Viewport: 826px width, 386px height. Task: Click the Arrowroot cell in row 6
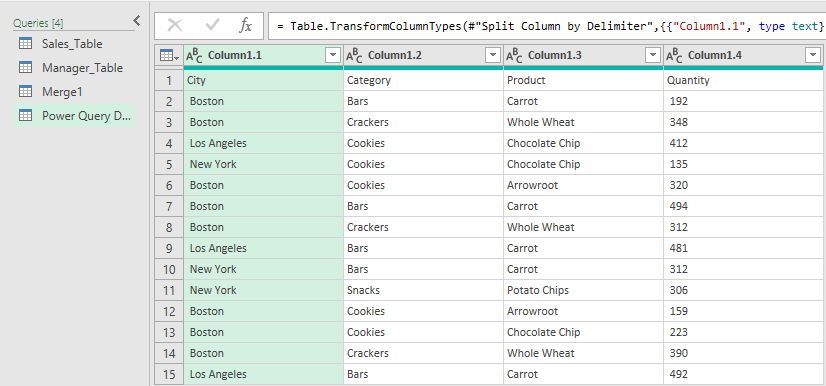(584, 185)
